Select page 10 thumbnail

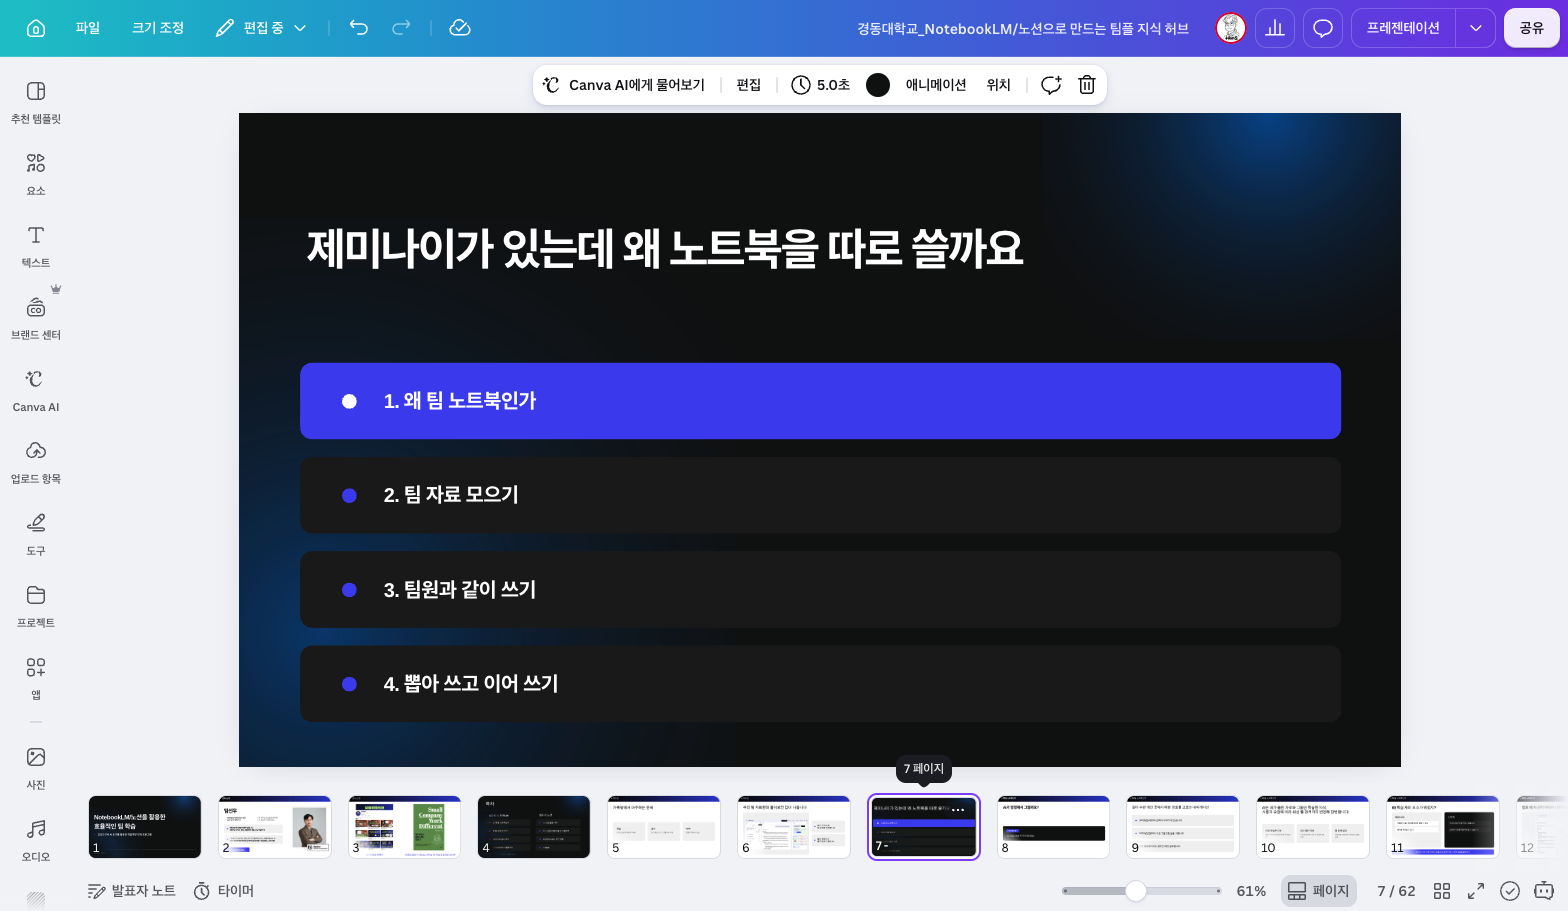[x=1313, y=827]
